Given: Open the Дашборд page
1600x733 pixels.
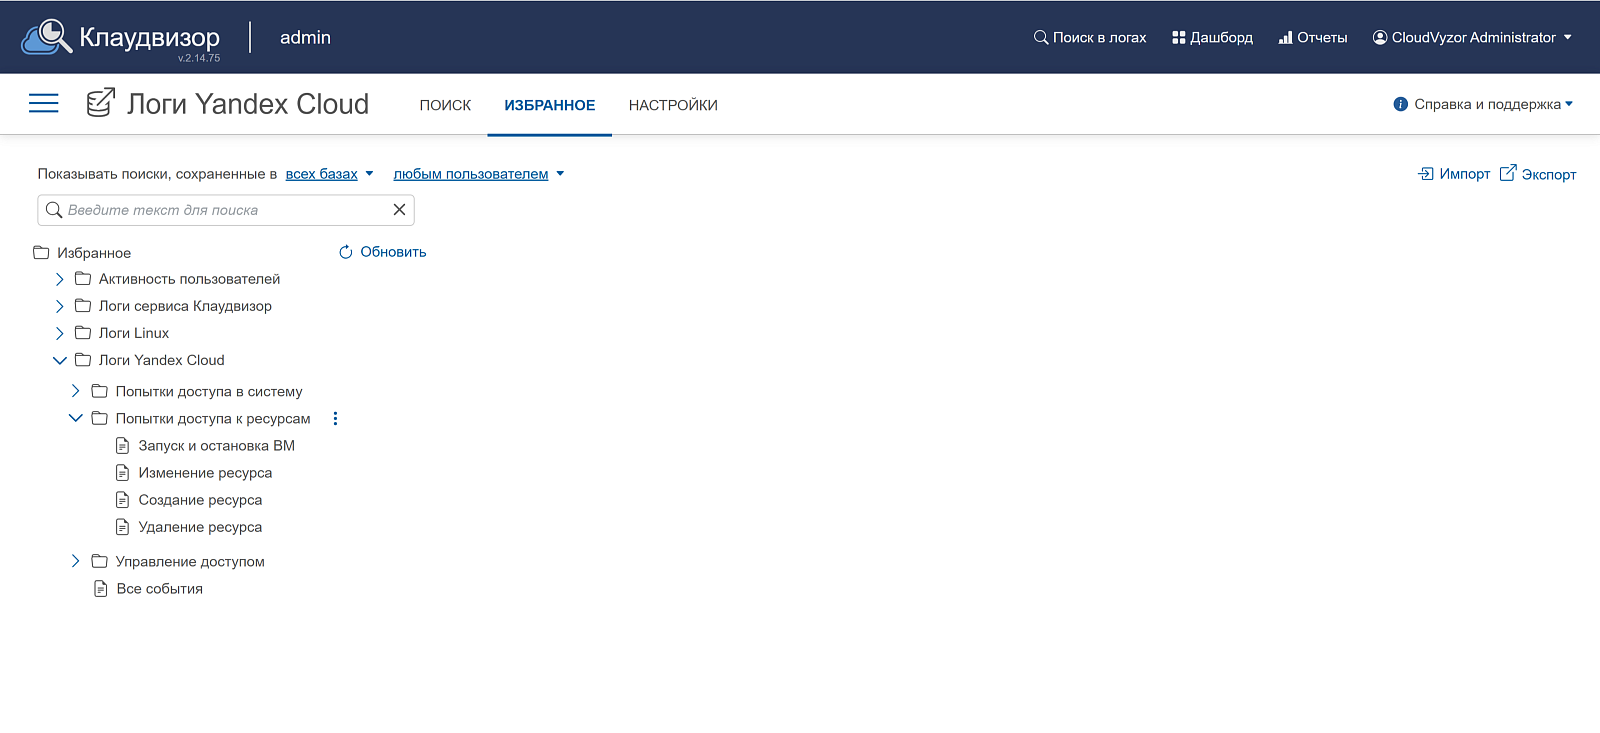Looking at the screenshot, I should (1212, 37).
